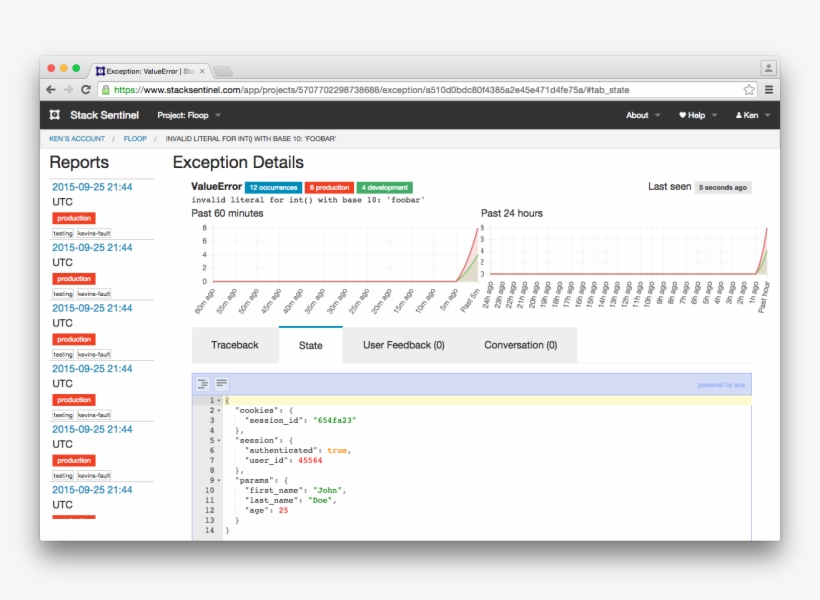The height and width of the screenshot is (600, 820).
Task: Reload the current page
Action: (x=86, y=89)
